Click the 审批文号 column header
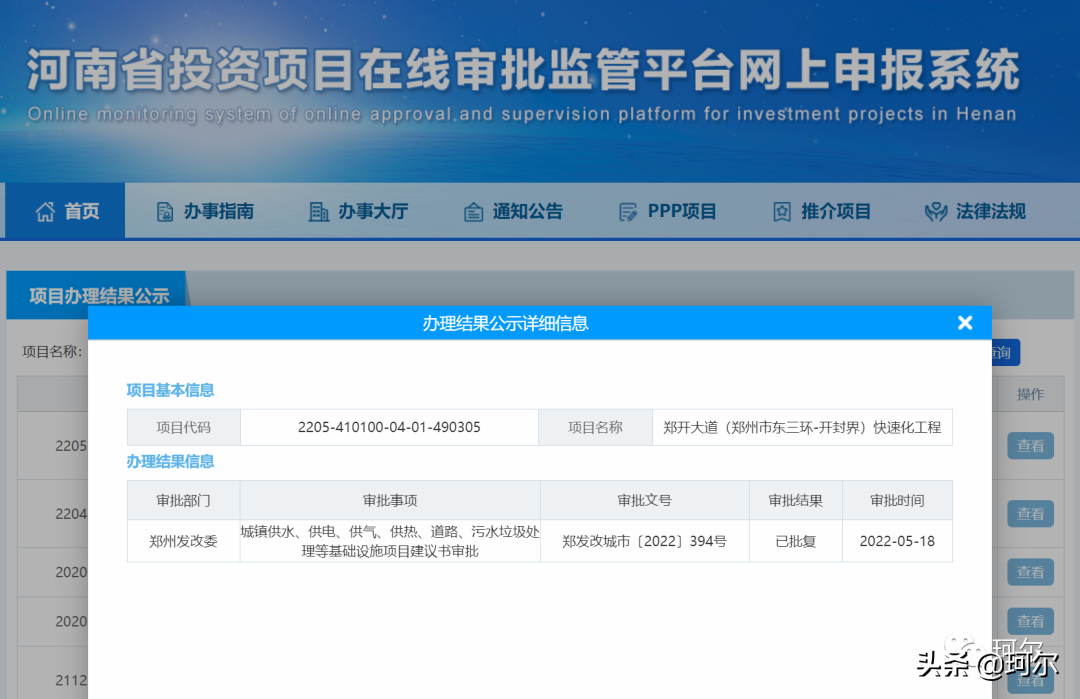This screenshot has height=699, width=1080. [x=645, y=501]
